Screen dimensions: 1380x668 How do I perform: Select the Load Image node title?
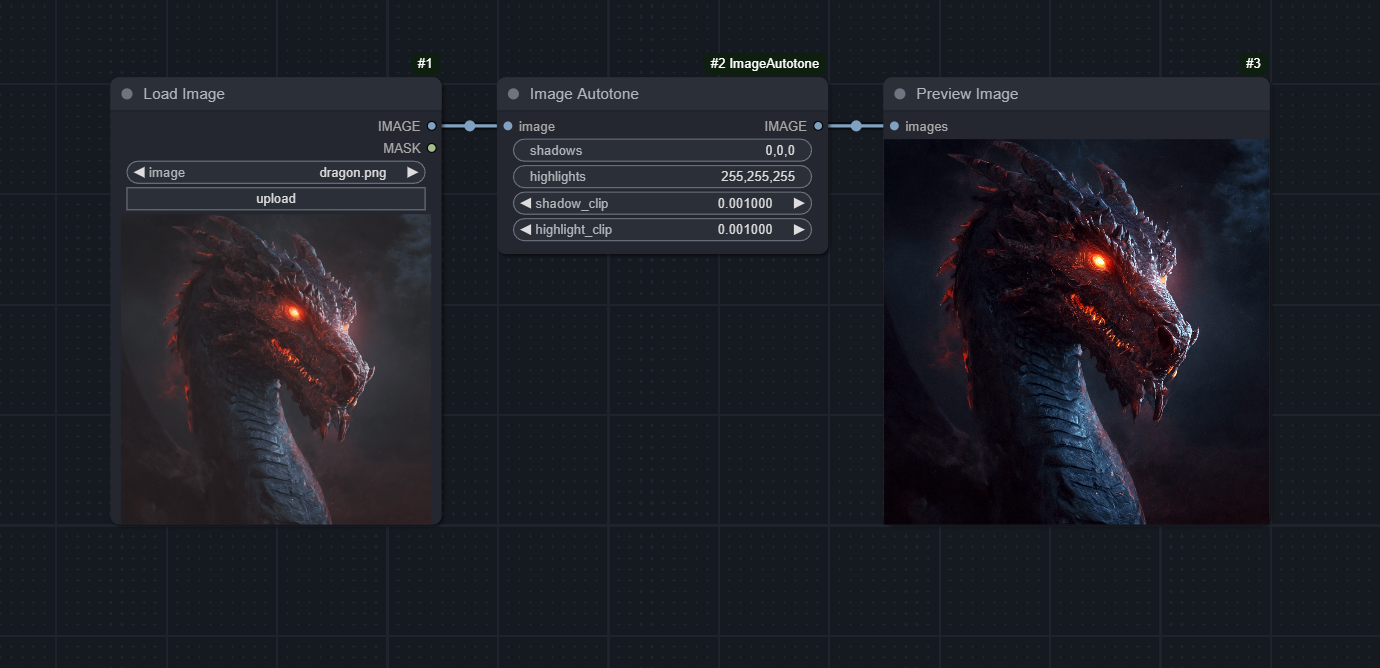coord(184,94)
